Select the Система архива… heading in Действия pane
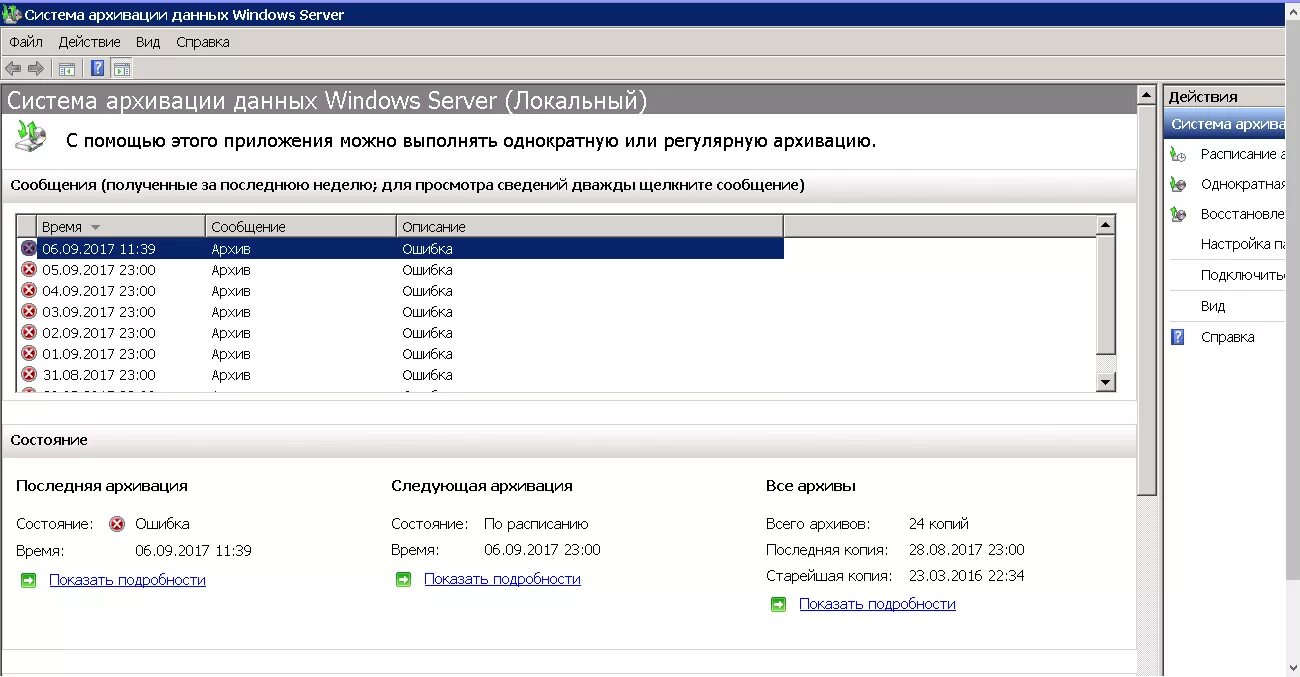This screenshot has width=1300, height=677. point(1226,124)
